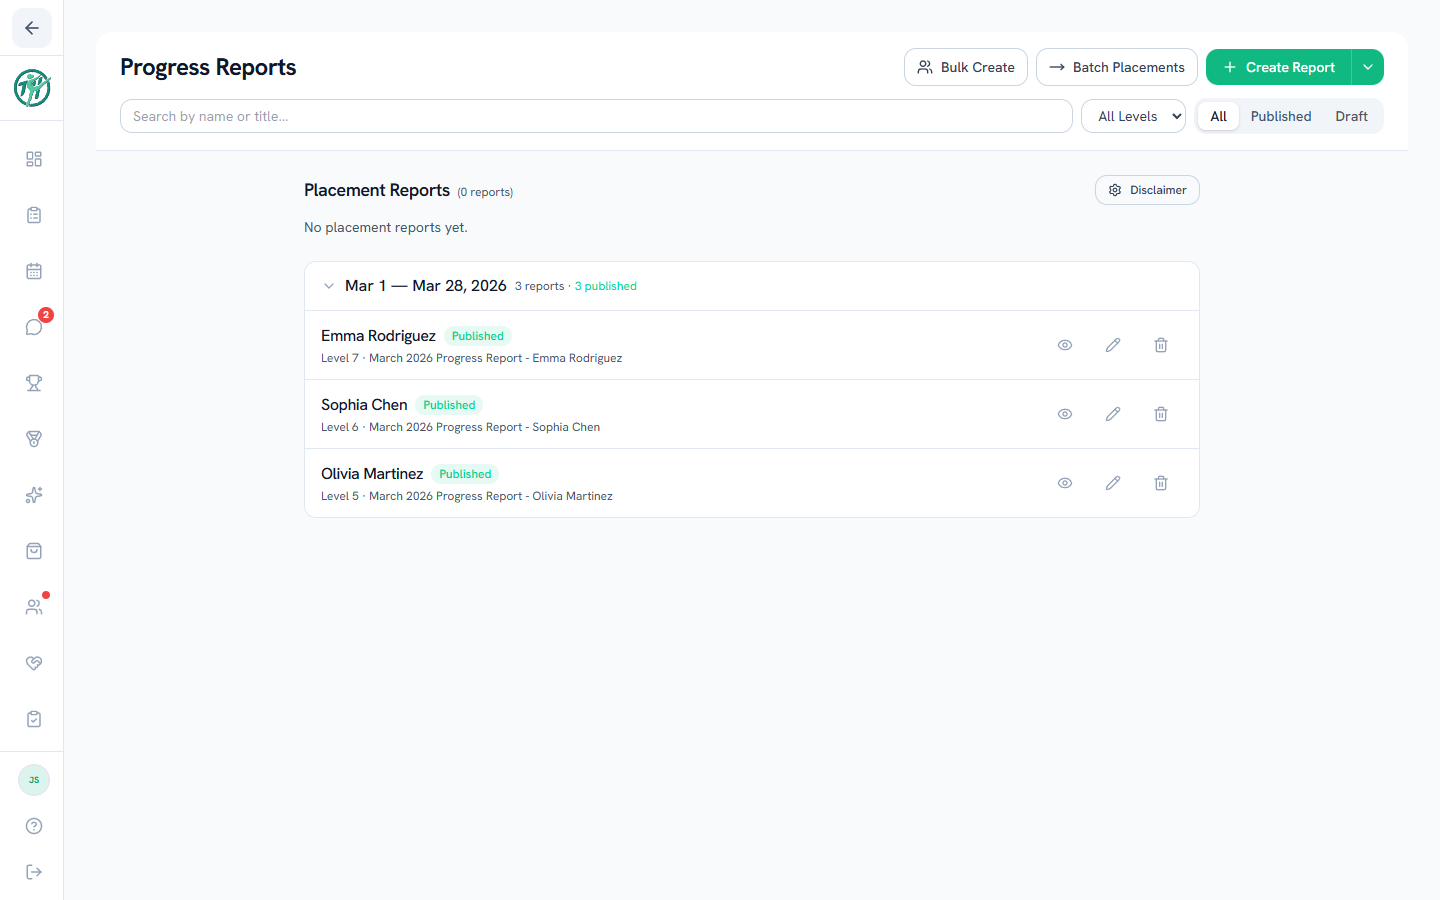The width and height of the screenshot is (1440, 900).
Task: View Sophia Chen report eye icon
Action: 1065,414
